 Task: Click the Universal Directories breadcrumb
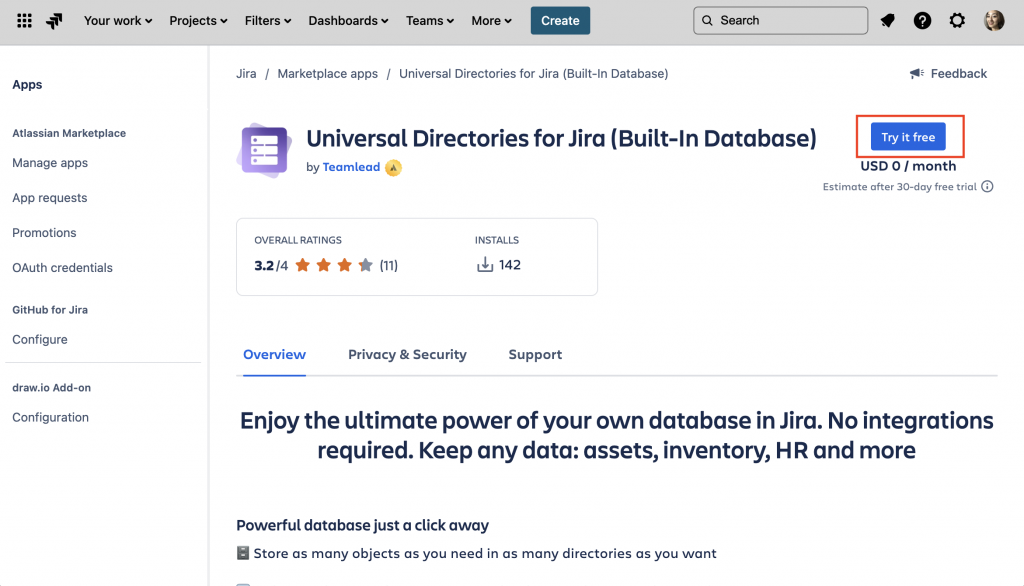click(x=534, y=74)
